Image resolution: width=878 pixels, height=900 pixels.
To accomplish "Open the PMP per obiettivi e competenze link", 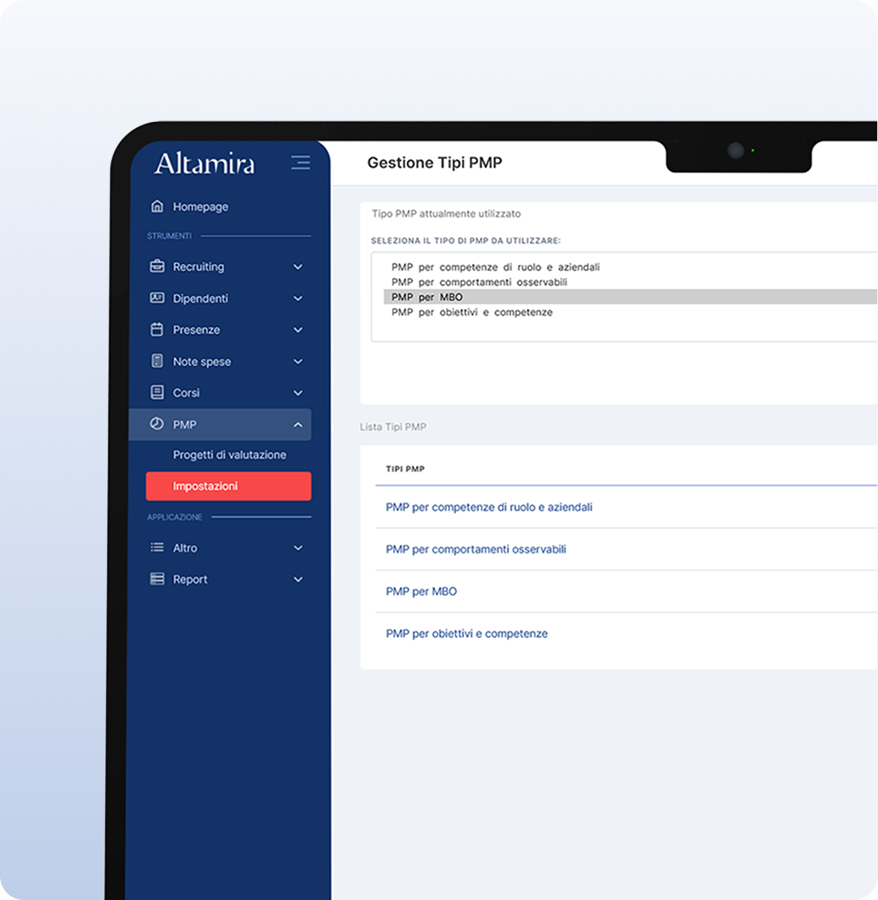I will coord(467,633).
